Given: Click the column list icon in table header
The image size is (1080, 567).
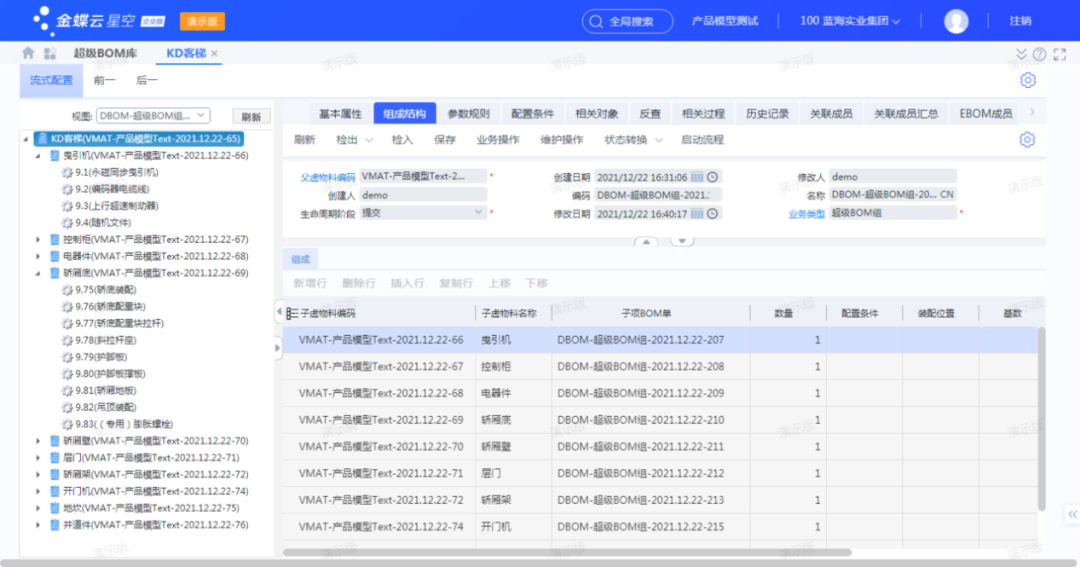Looking at the screenshot, I should (292, 313).
